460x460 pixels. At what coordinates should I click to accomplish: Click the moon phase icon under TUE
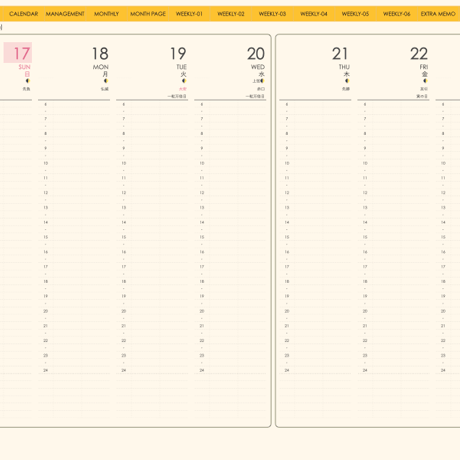[x=184, y=81]
